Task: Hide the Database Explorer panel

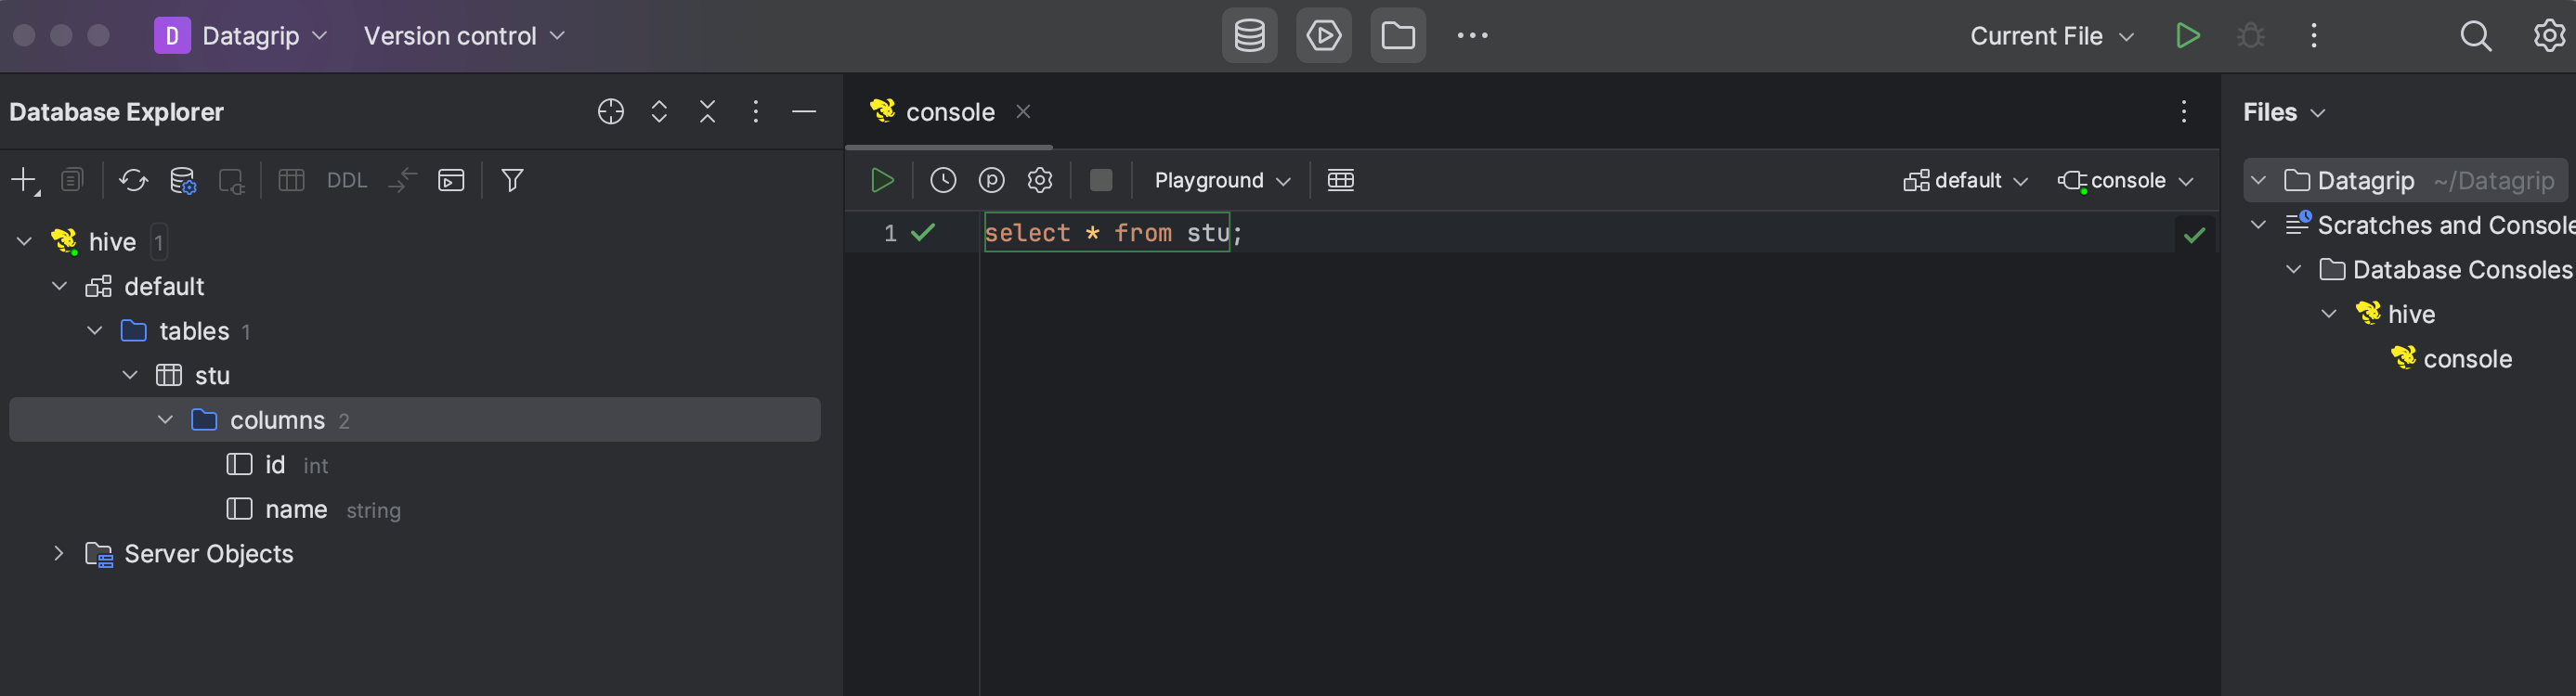Action: (804, 112)
